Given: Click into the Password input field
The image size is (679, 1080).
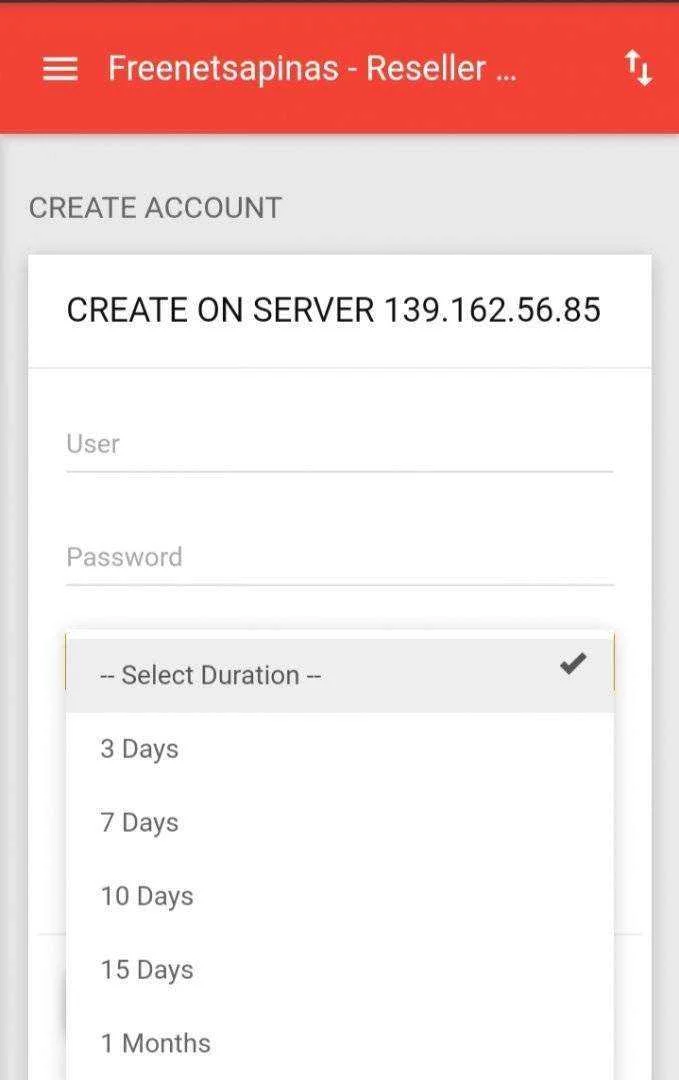Looking at the screenshot, I should [x=340, y=558].
